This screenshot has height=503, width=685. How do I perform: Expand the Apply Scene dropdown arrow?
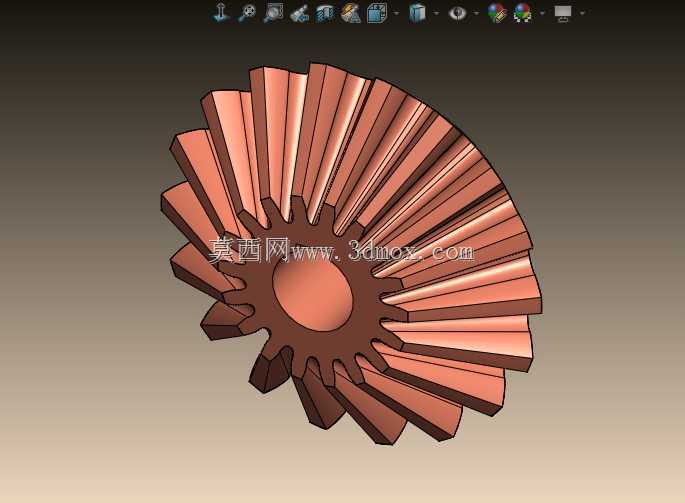(542, 14)
